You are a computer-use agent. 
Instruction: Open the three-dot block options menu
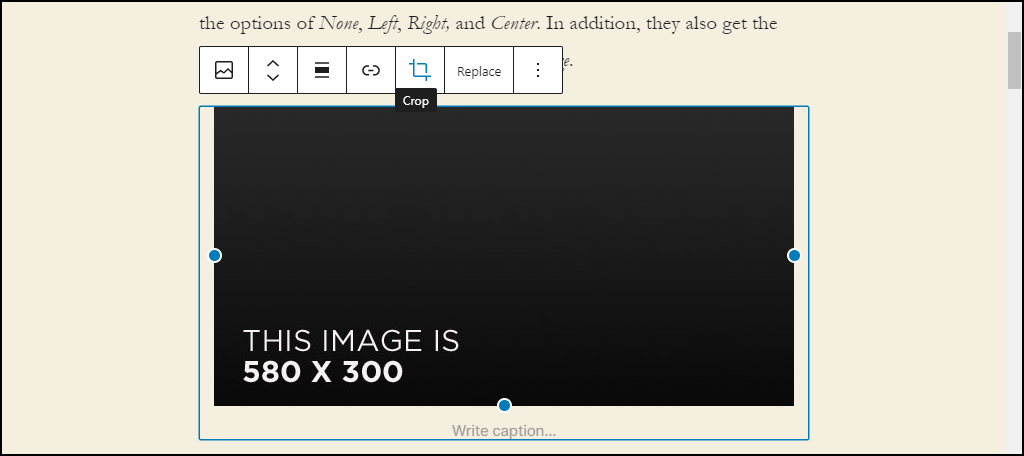pyautogui.click(x=537, y=70)
